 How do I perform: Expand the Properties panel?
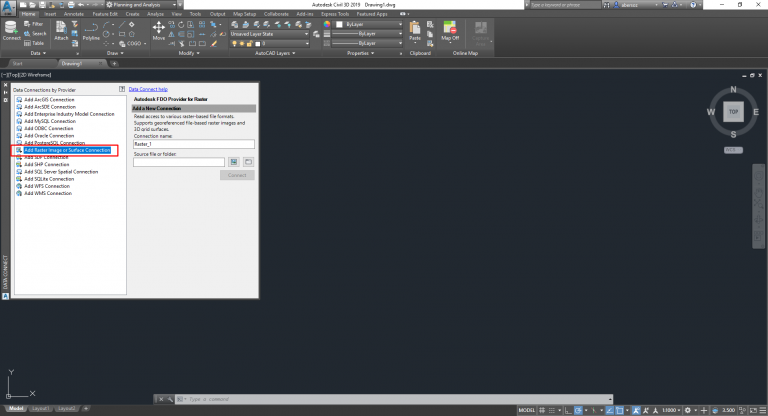click(x=360, y=53)
